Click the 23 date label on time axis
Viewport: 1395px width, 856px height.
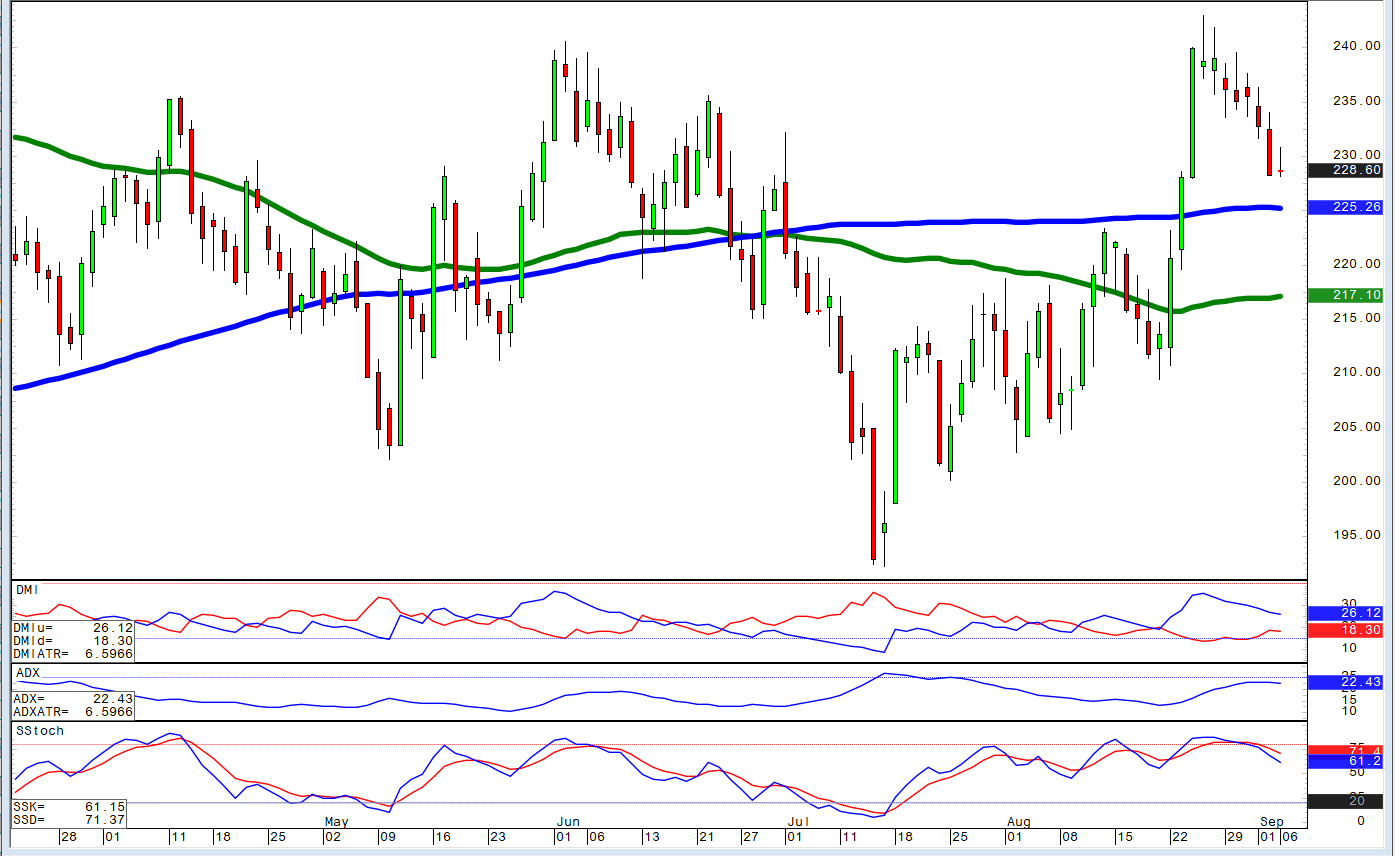tap(497, 837)
